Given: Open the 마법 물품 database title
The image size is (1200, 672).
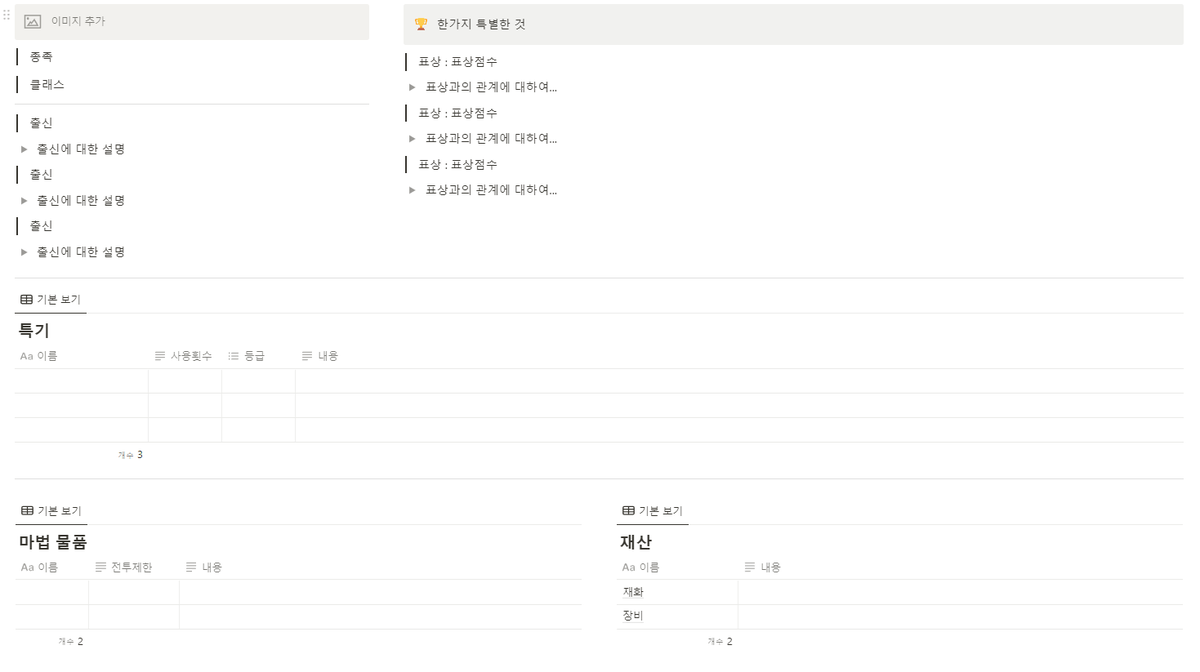Looking at the screenshot, I should (x=53, y=542).
